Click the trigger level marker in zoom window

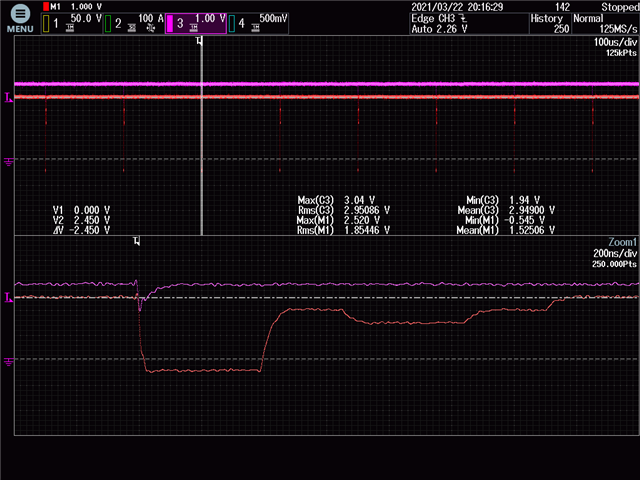(x=8, y=298)
